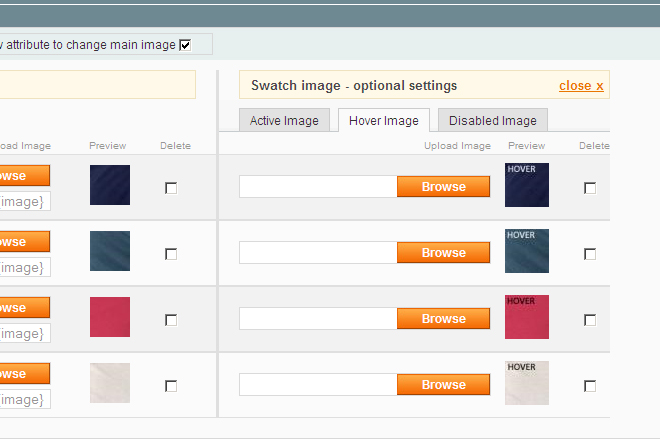This screenshot has width=660, height=440.
Task: Select the navy hover swatch preview
Action: click(x=527, y=185)
